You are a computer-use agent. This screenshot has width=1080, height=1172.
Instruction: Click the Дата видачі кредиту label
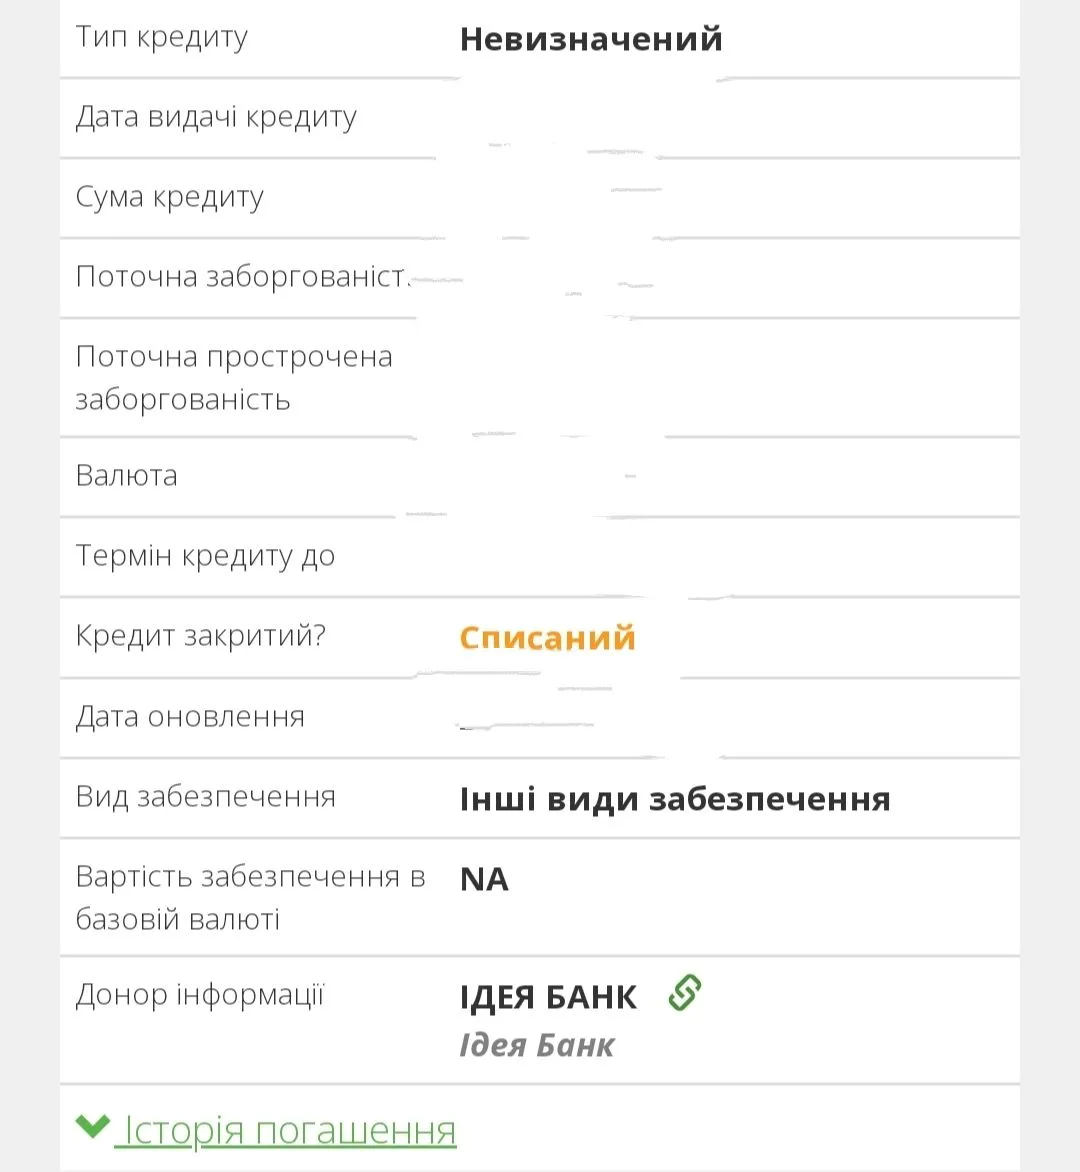tap(216, 117)
